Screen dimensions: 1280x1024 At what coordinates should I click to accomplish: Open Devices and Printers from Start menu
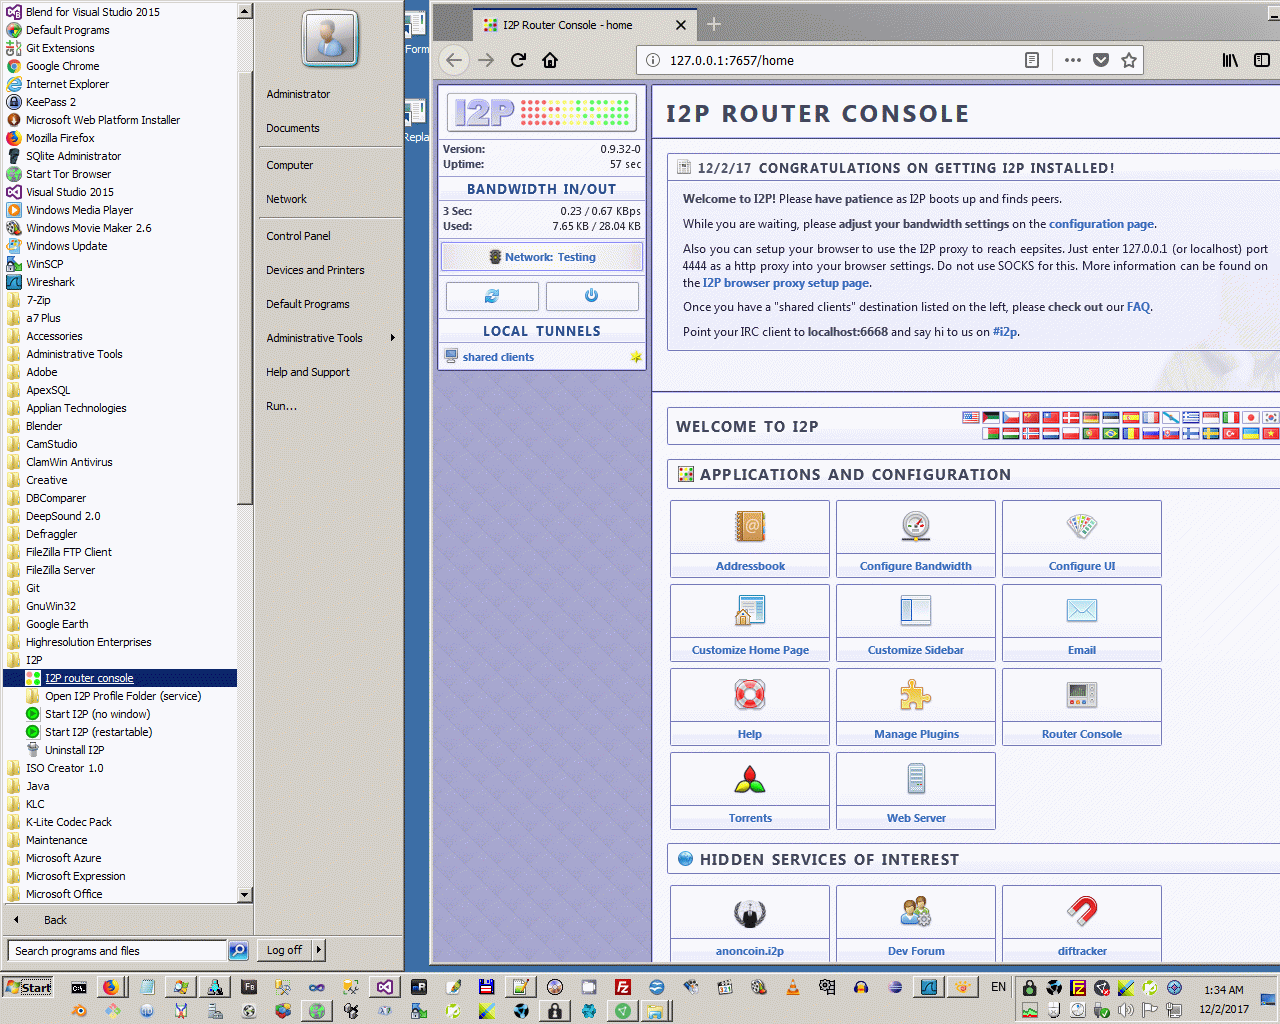[x=315, y=270]
